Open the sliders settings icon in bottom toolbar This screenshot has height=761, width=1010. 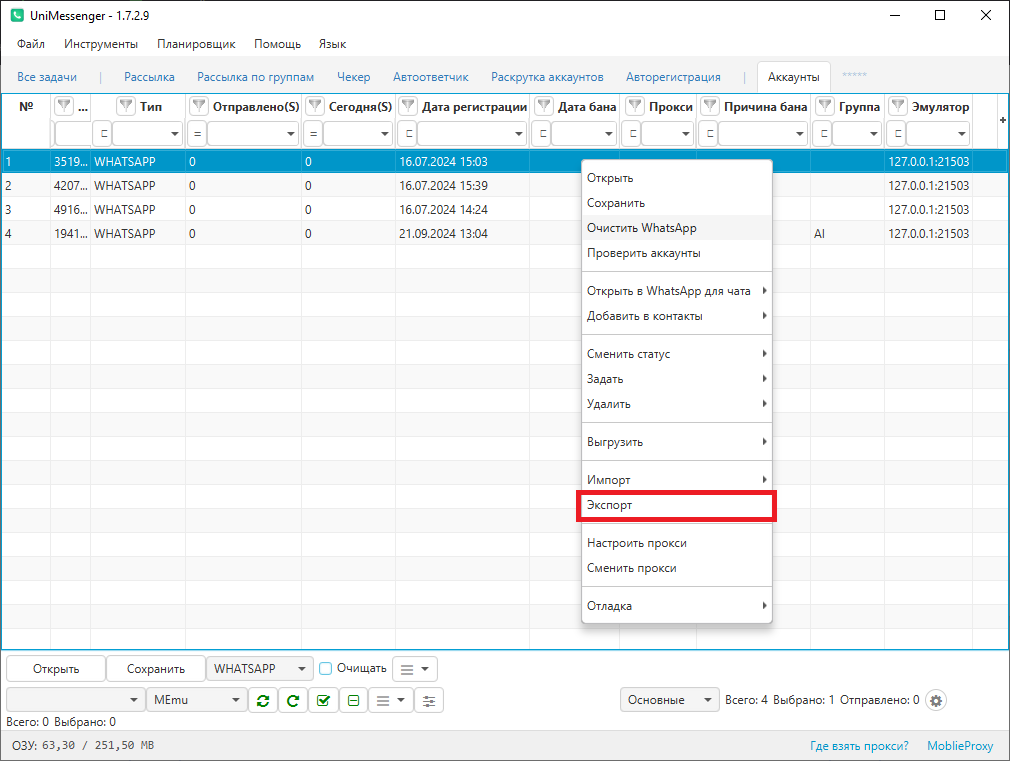tap(429, 701)
